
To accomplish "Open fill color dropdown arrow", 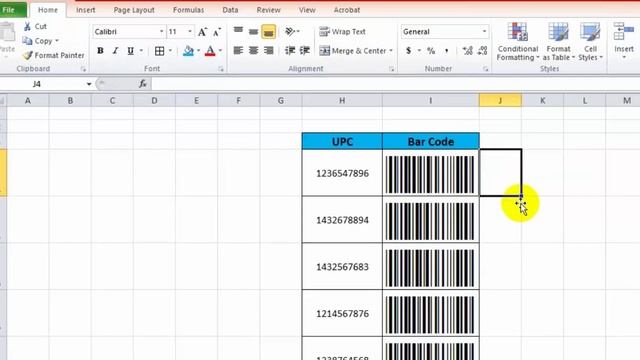I will (198, 51).
